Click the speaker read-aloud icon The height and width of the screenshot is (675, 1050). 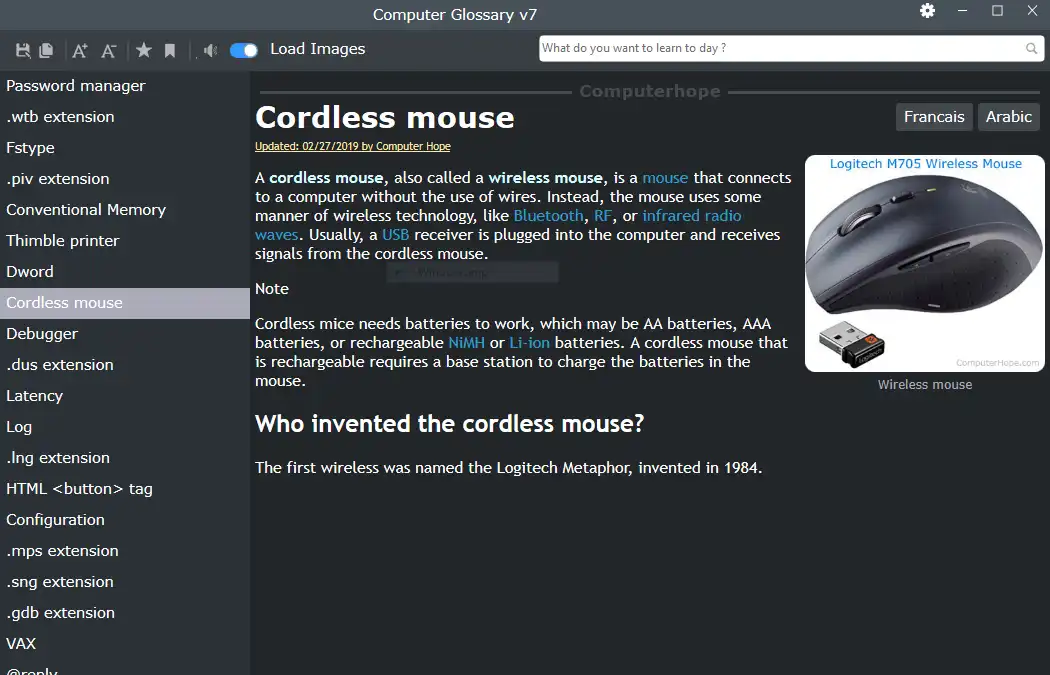tap(210, 50)
